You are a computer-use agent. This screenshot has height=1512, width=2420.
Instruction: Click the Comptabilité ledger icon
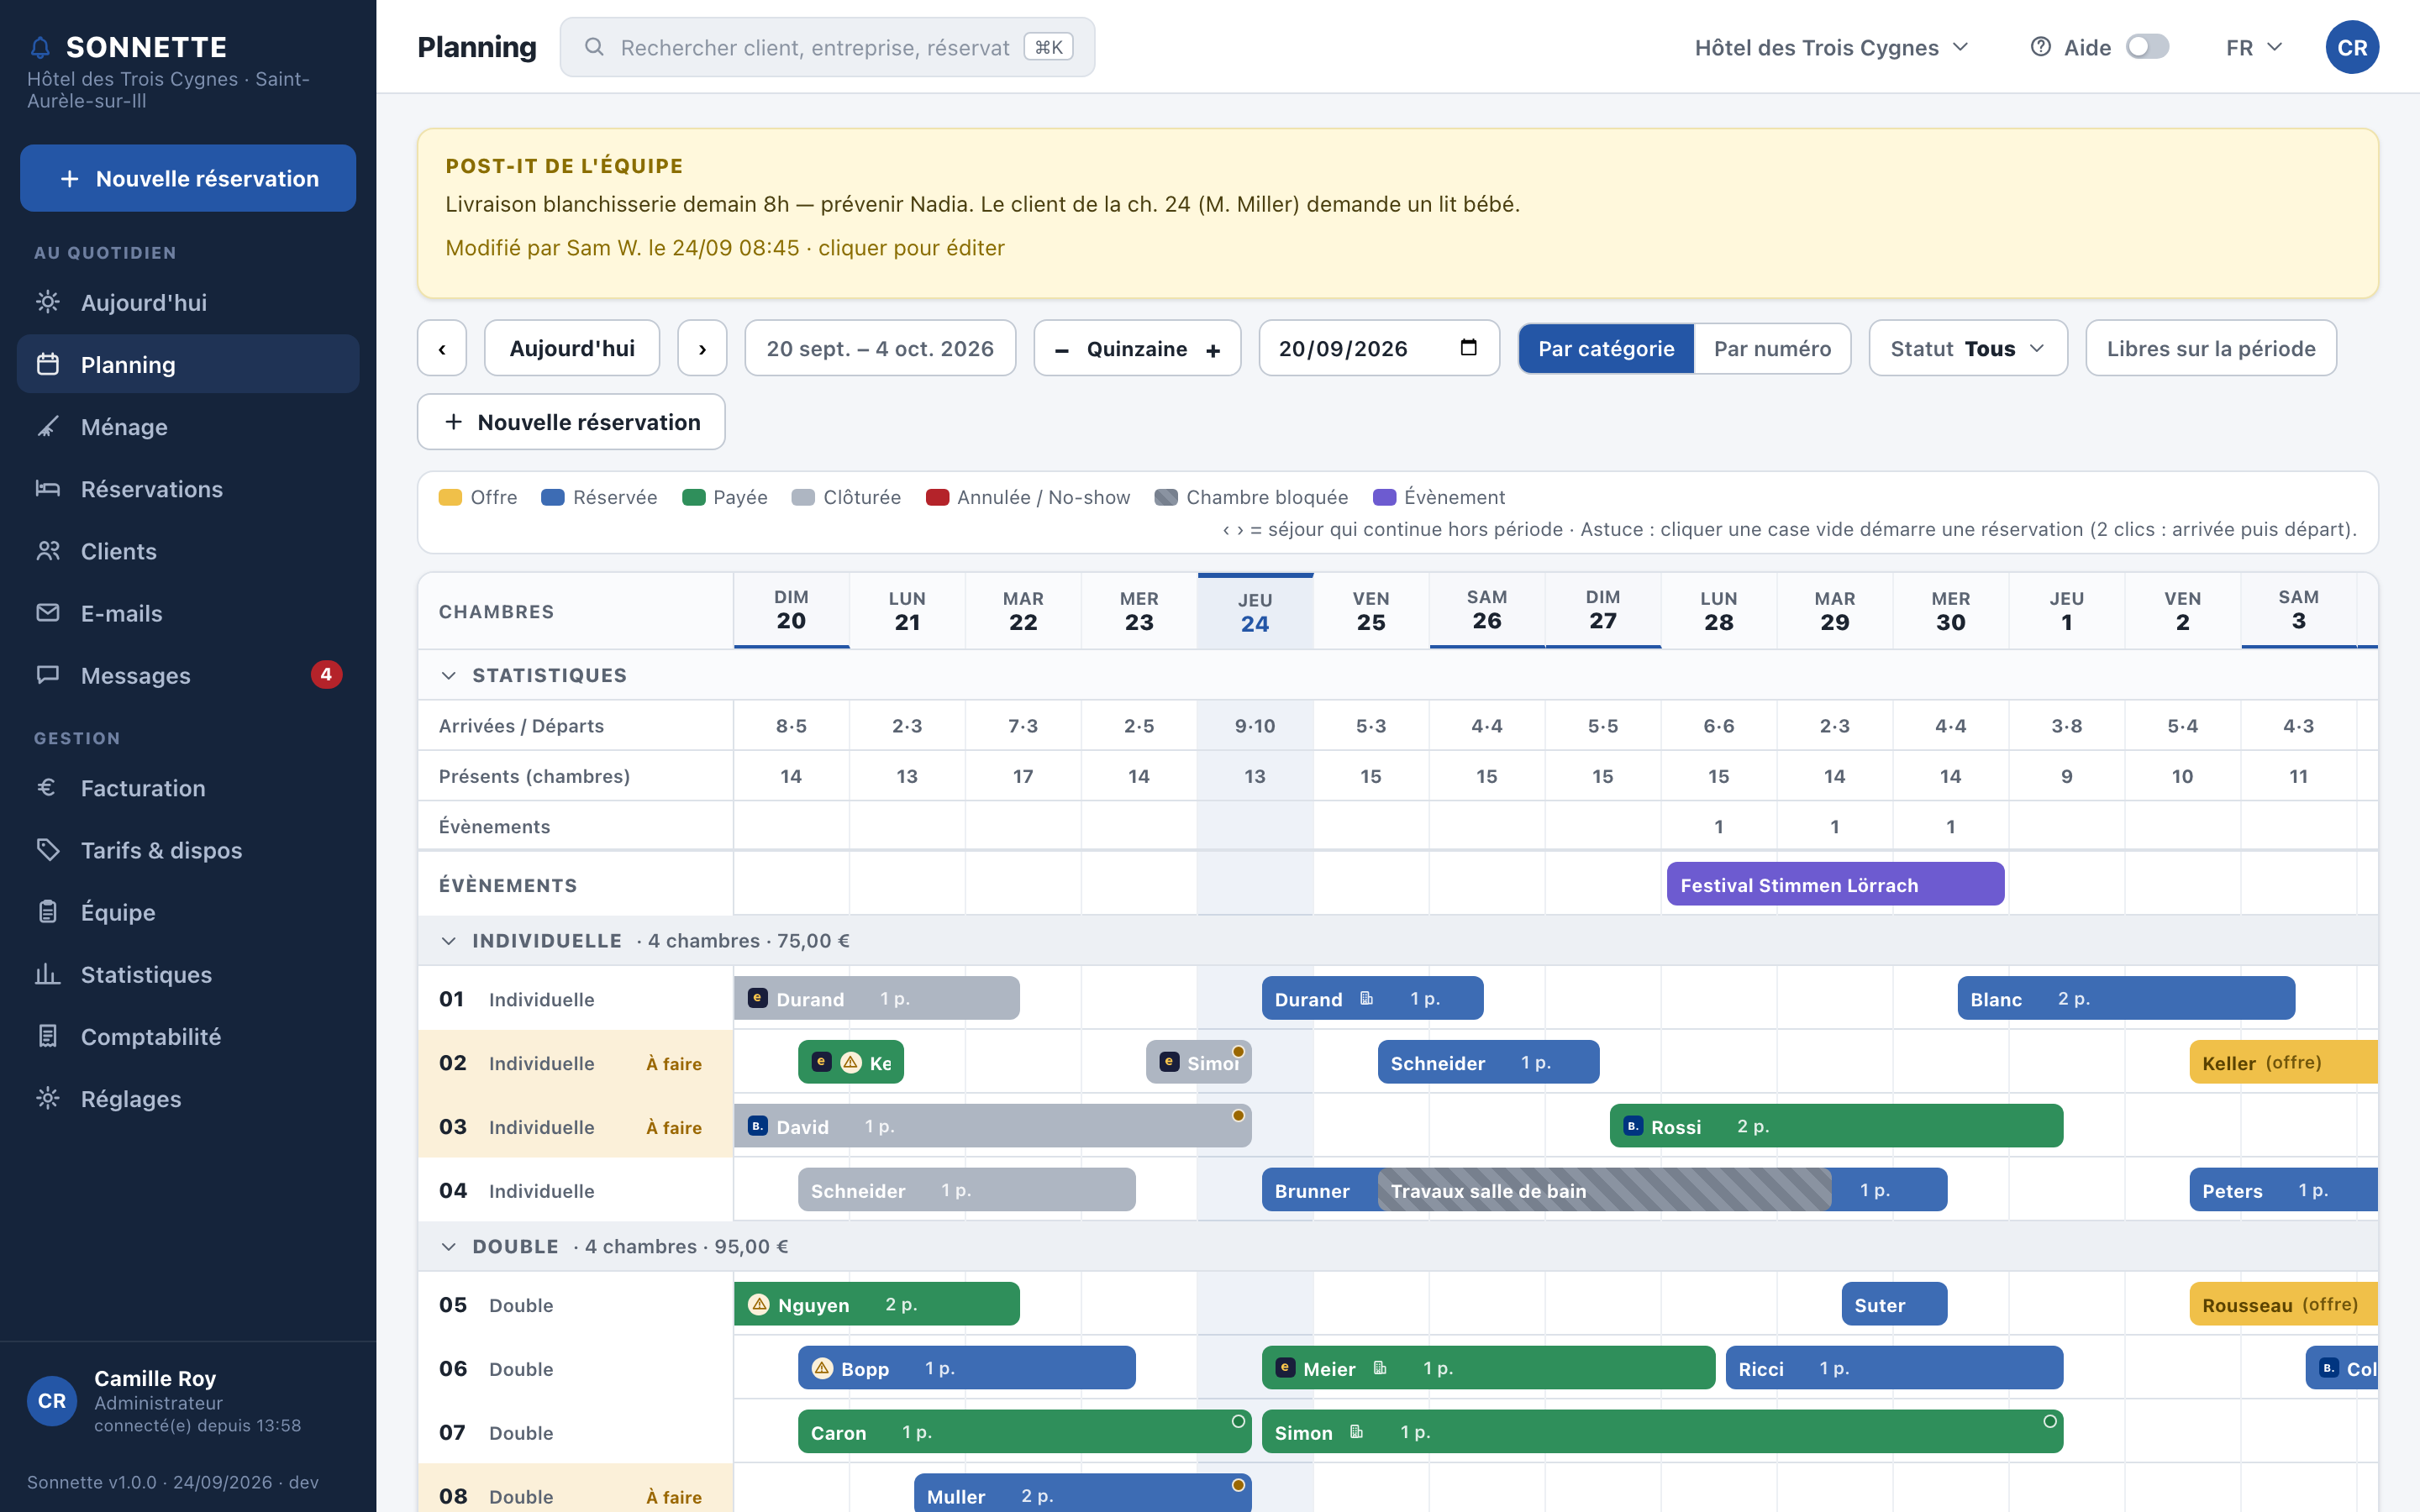tap(47, 1035)
